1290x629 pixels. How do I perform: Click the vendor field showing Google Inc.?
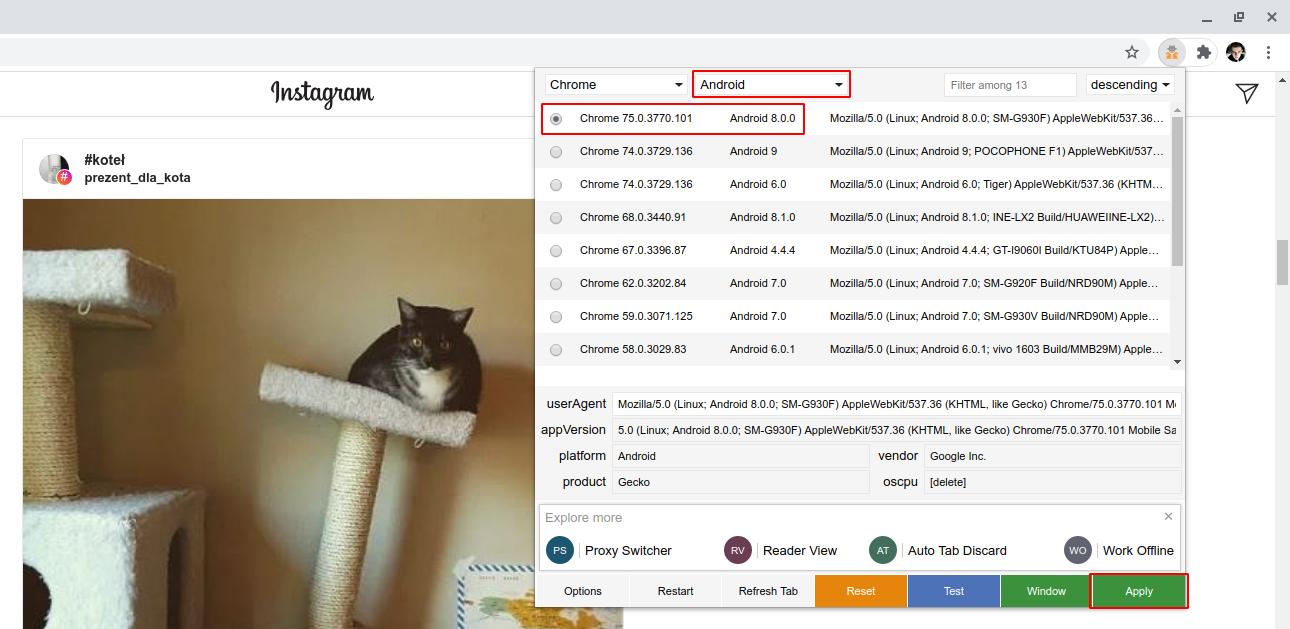click(1053, 456)
